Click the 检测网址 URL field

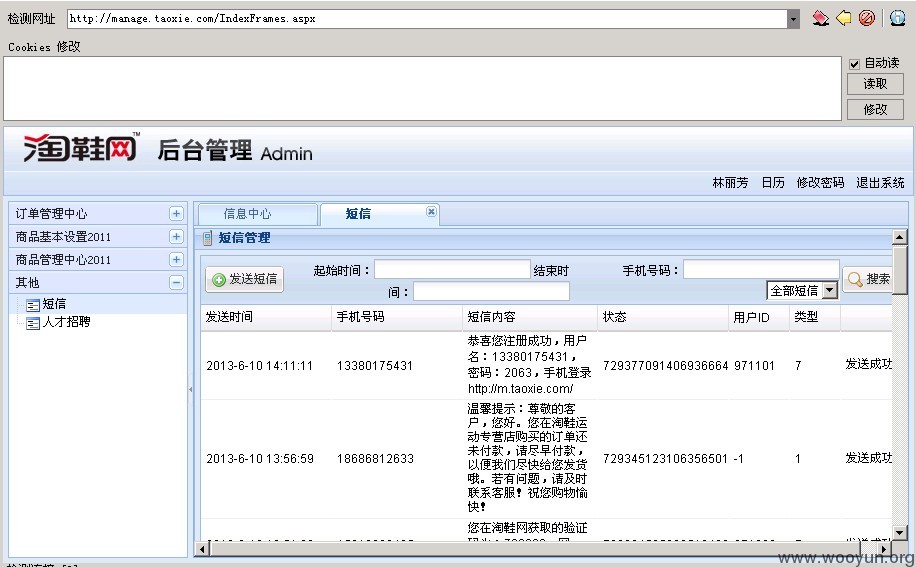click(x=428, y=19)
